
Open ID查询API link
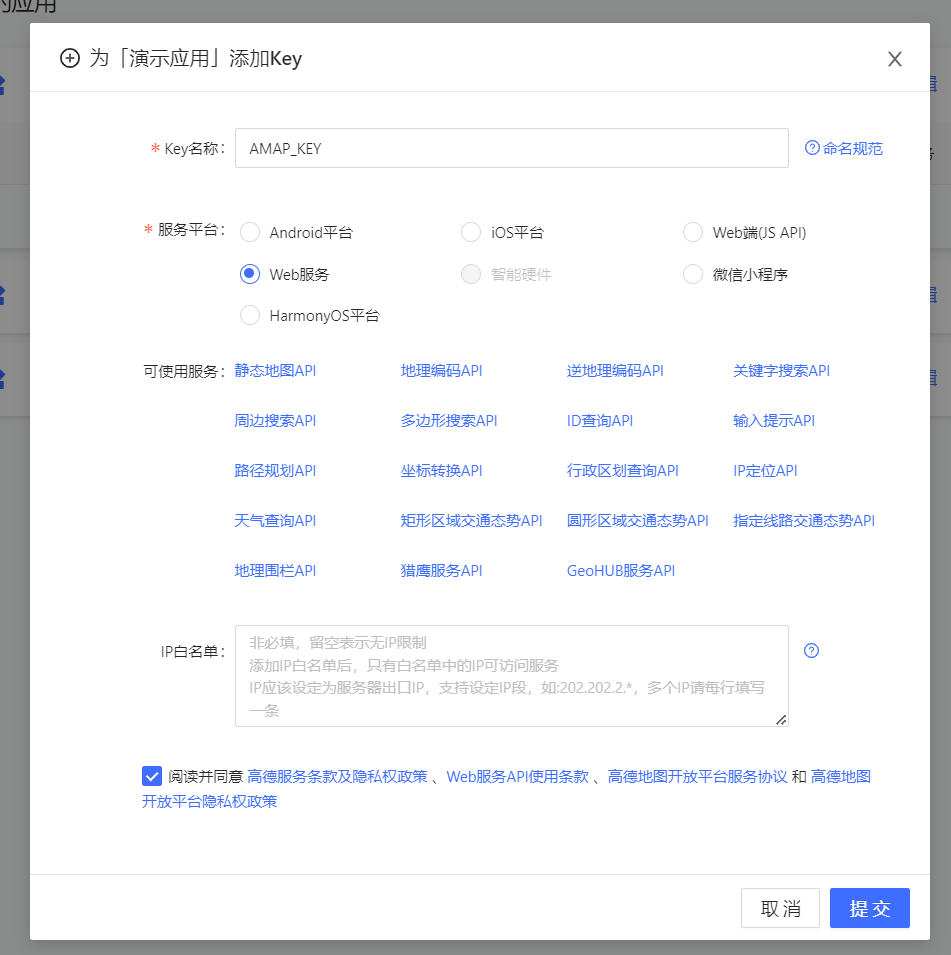600,420
